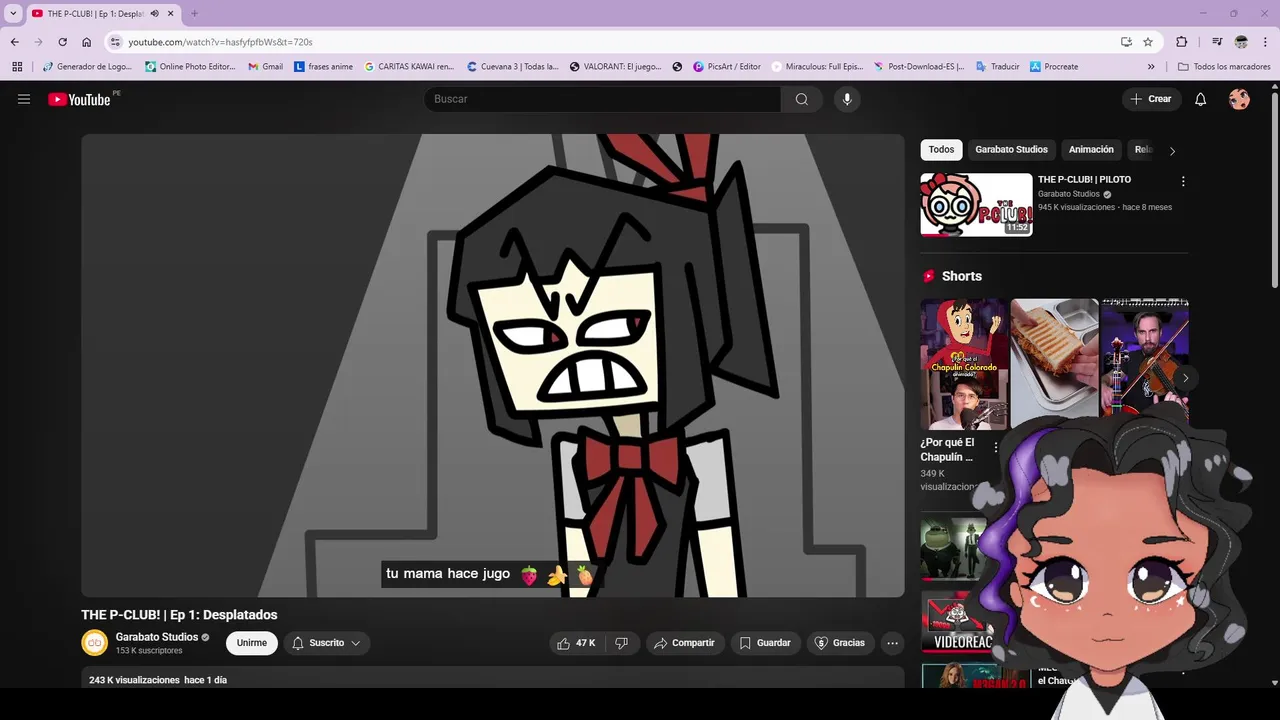Viewport: 1280px width, 720px height.
Task: Click the Chrome profile avatar
Action: (1241, 42)
